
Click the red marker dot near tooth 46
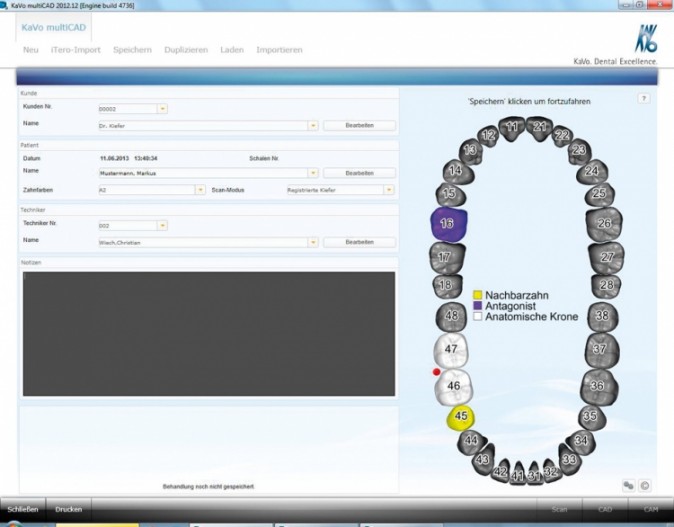436,372
